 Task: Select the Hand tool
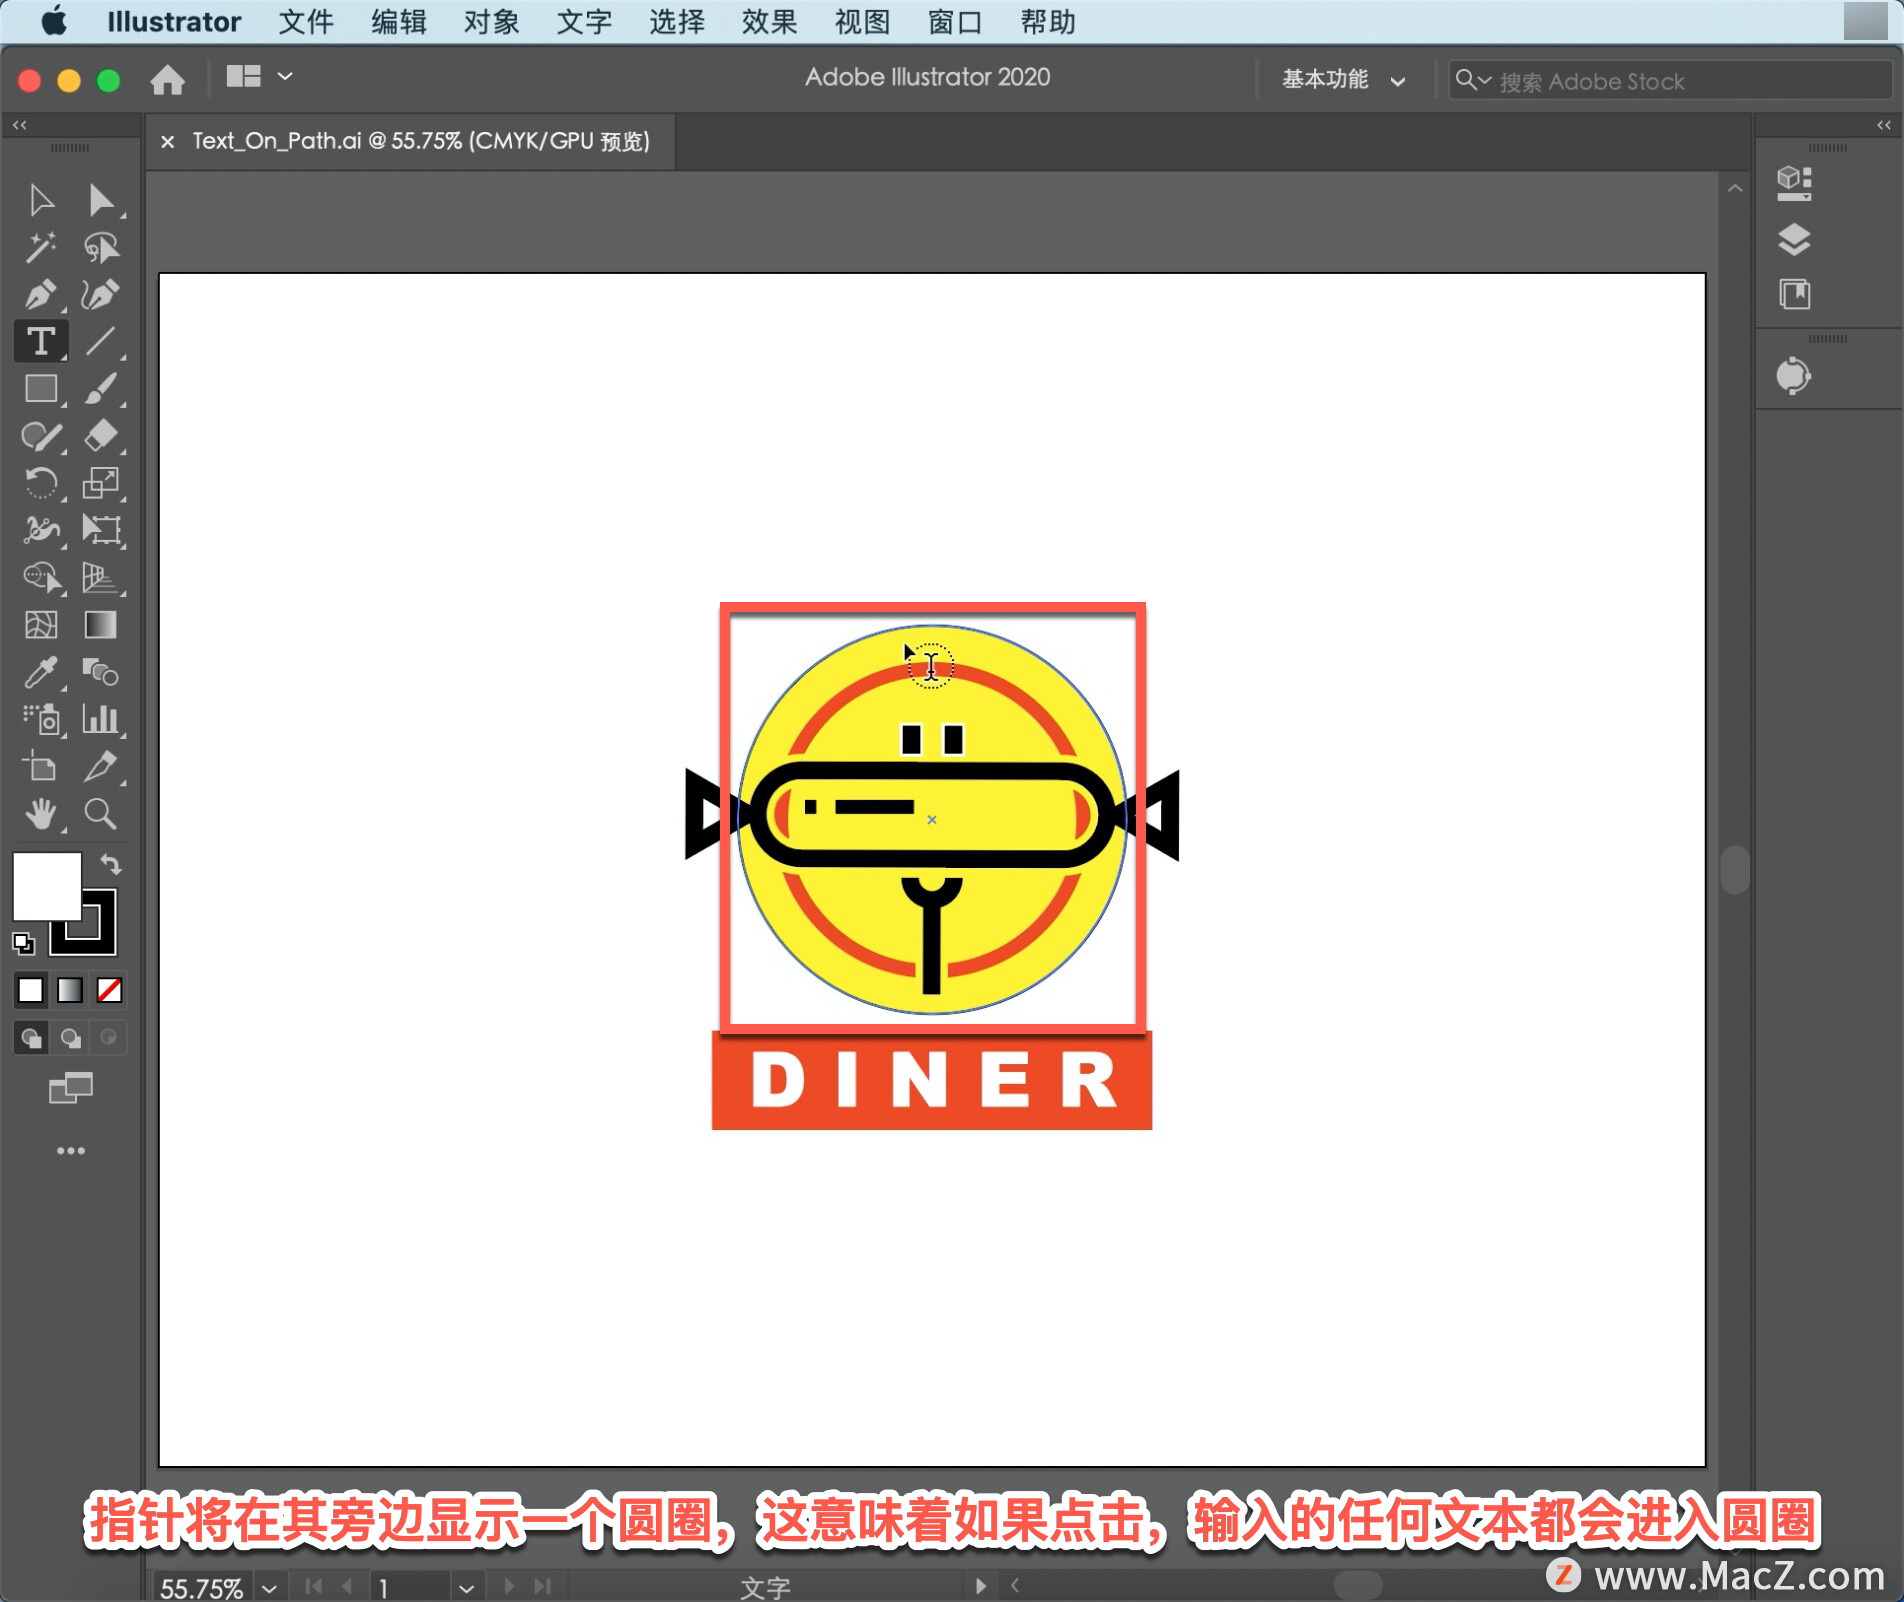pyautogui.click(x=41, y=814)
